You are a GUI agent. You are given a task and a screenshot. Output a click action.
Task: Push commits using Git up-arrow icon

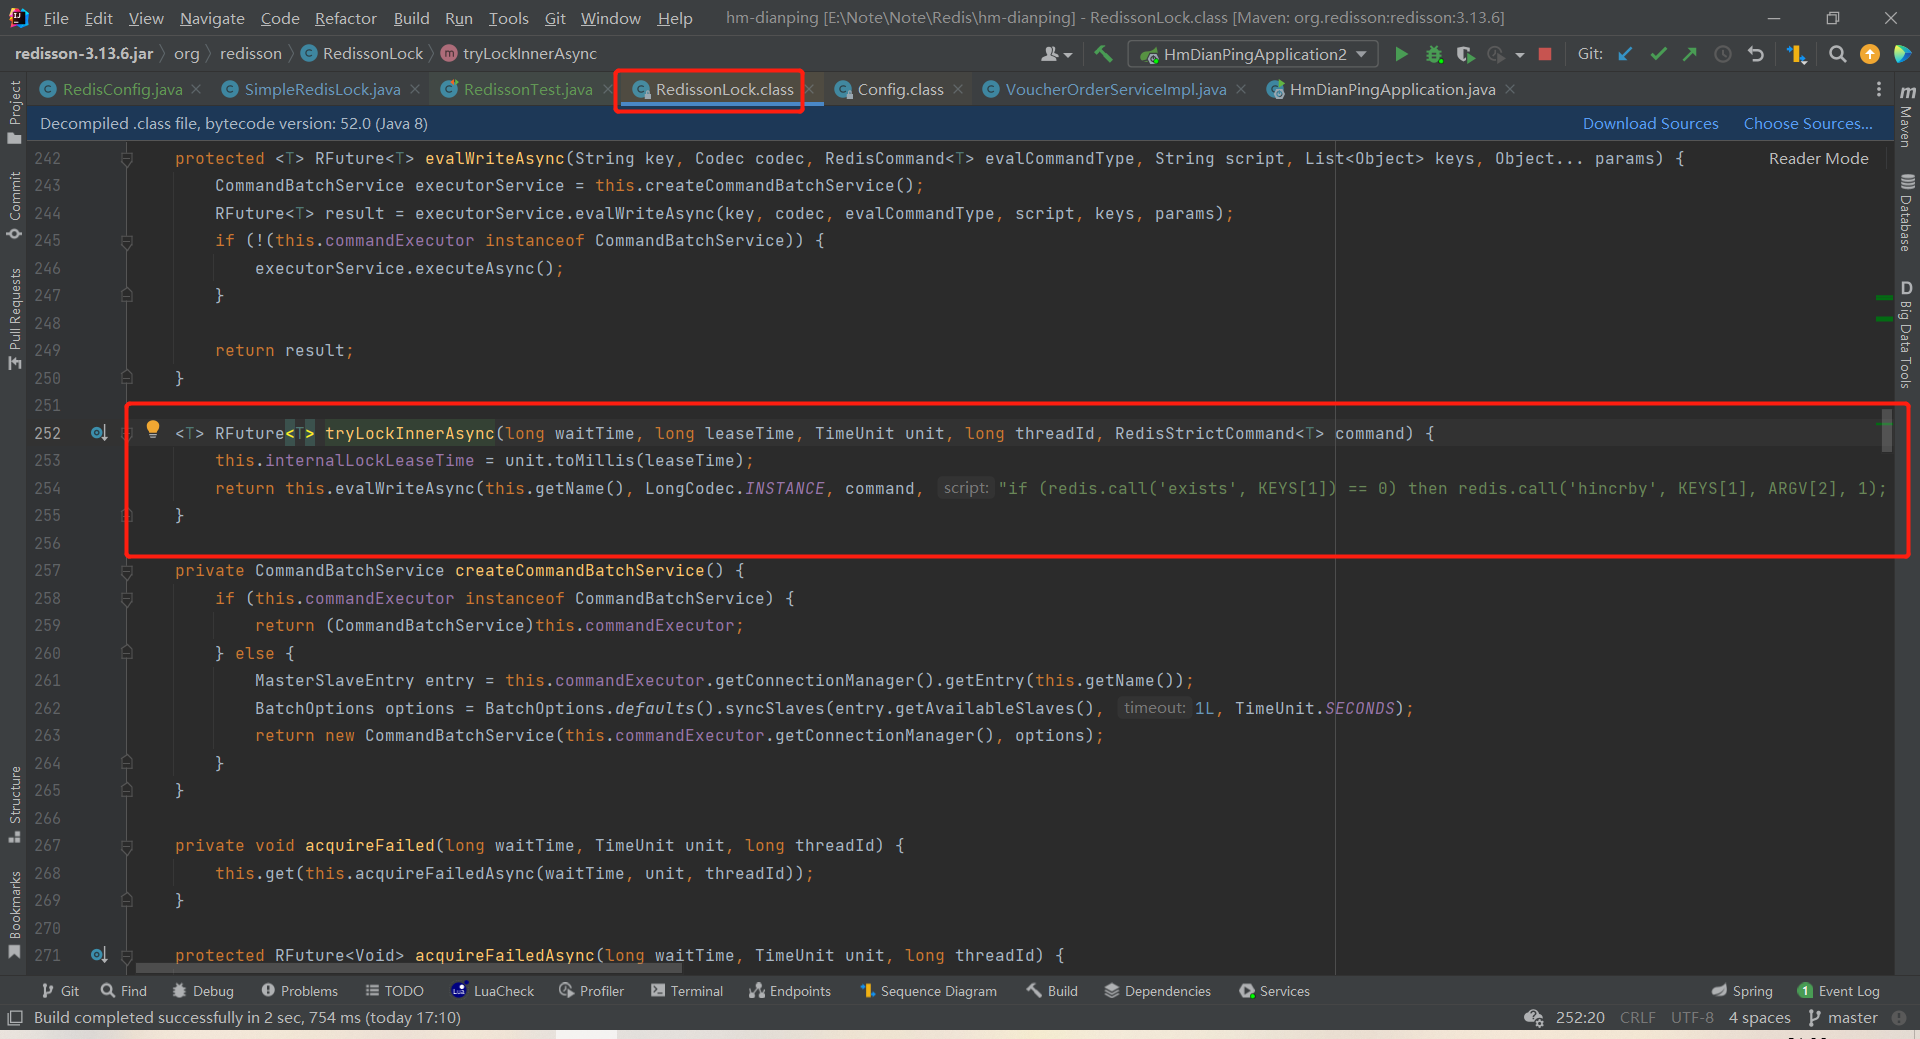pos(1690,54)
